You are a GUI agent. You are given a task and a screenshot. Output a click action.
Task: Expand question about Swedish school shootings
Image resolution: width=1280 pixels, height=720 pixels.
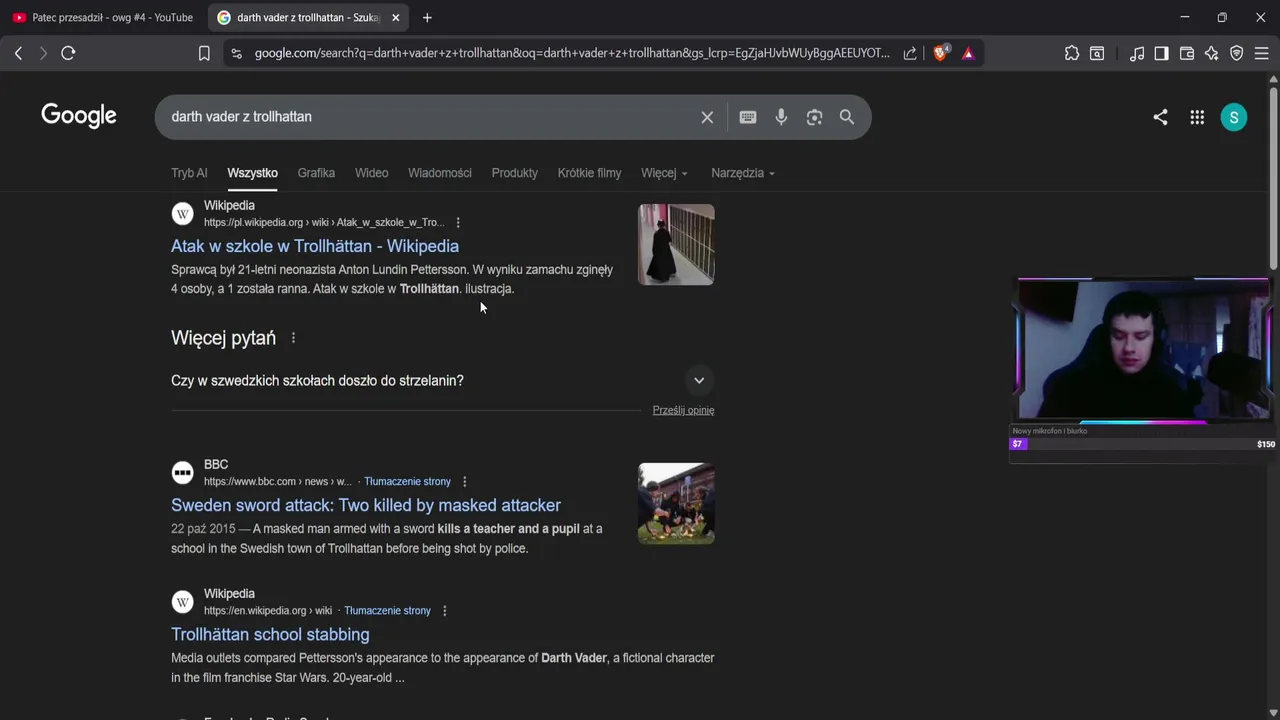(x=442, y=380)
